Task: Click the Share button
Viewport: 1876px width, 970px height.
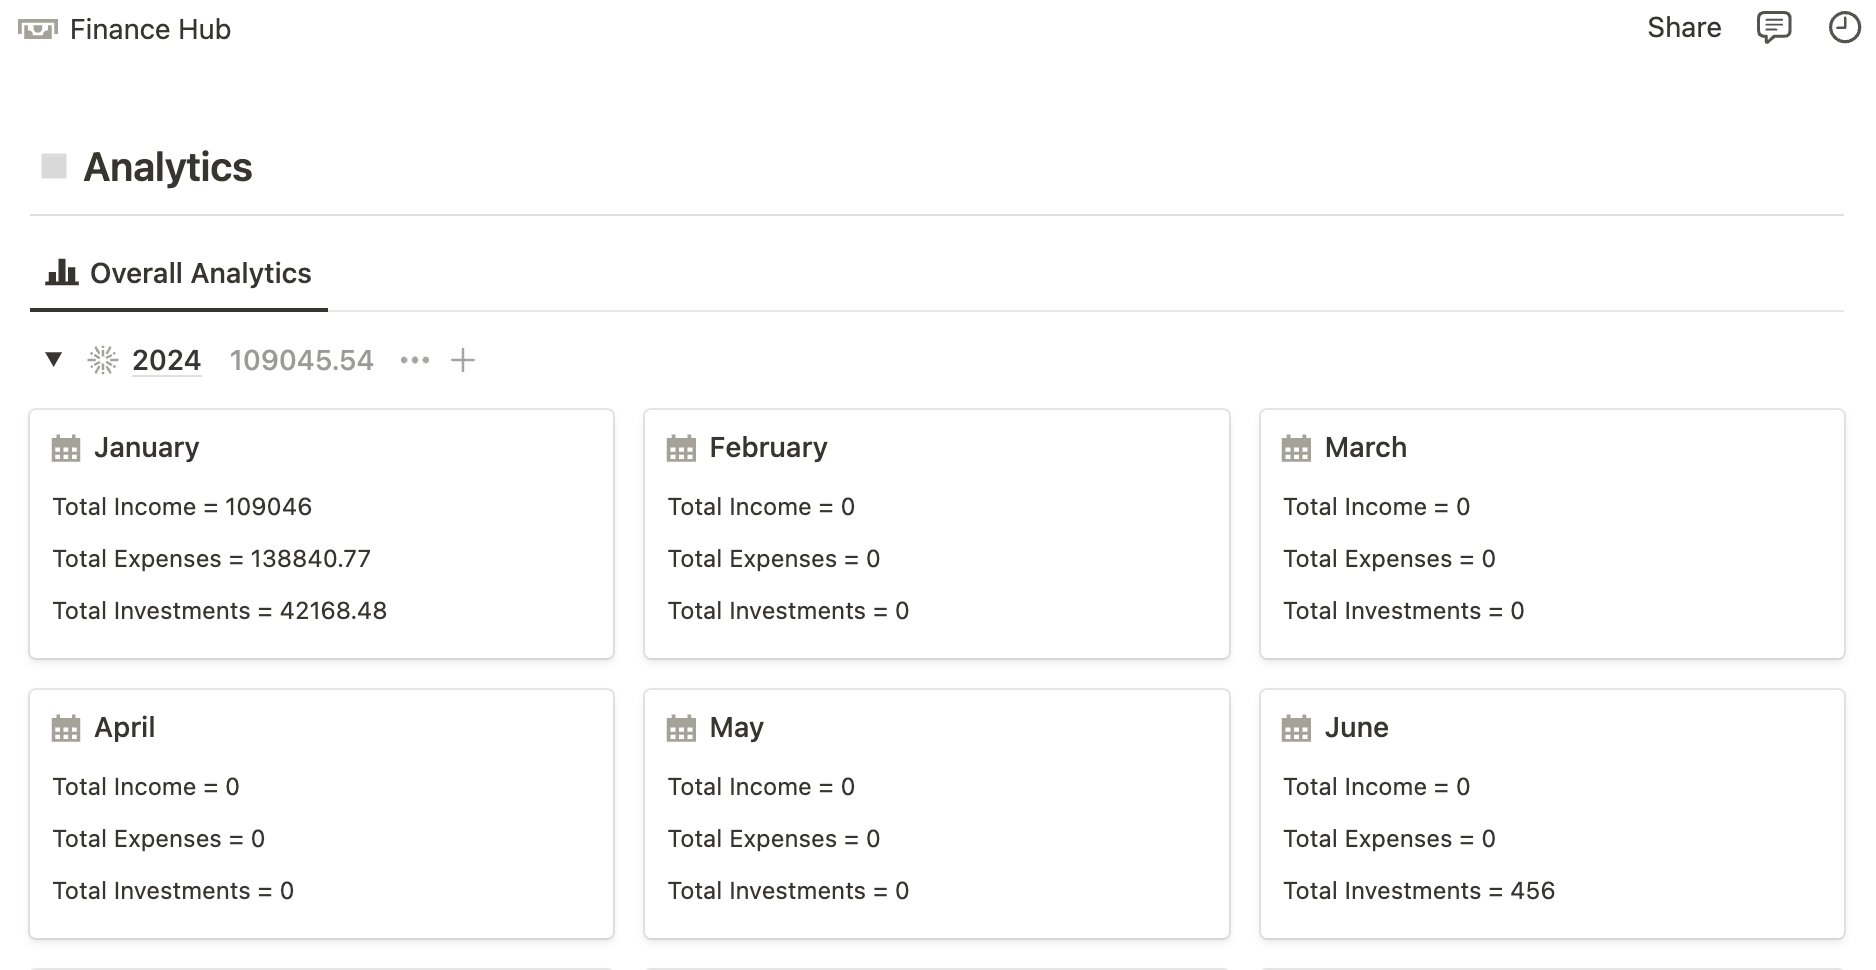Action: click(x=1684, y=28)
